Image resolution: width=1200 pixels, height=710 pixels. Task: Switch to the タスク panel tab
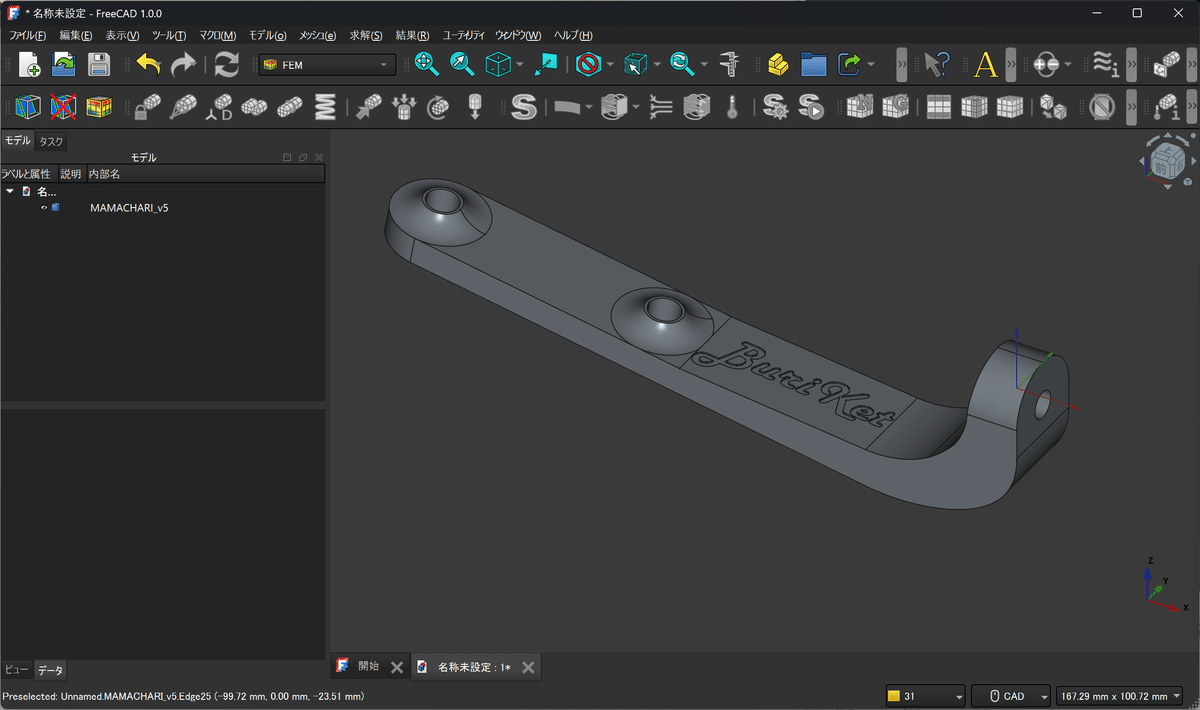51,141
